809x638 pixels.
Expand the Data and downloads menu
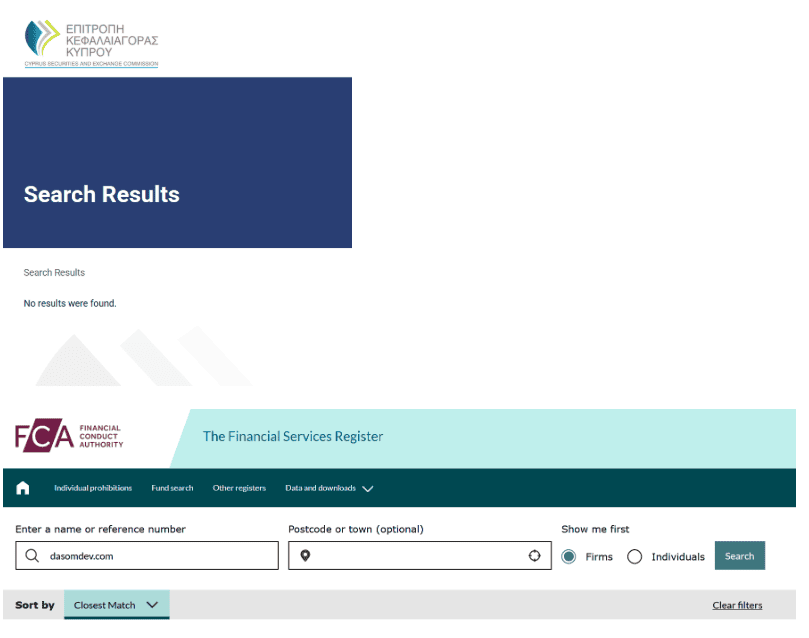pos(329,488)
